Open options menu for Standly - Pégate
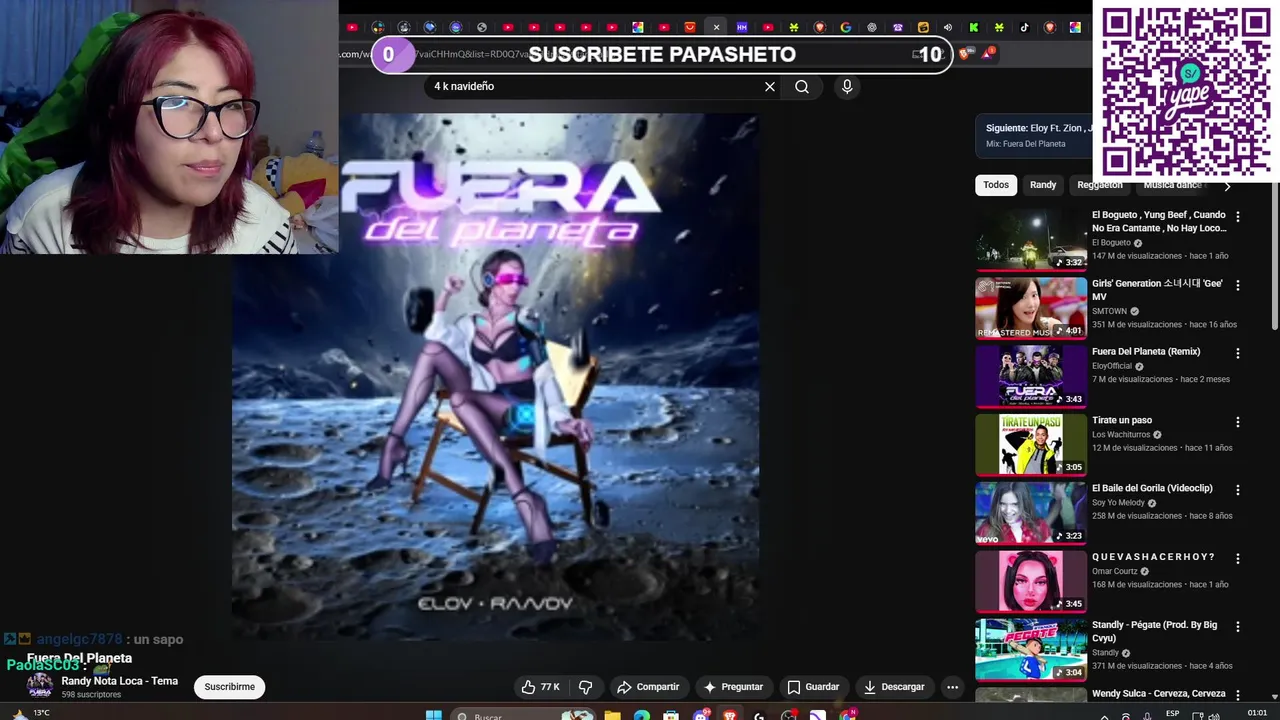 [1238, 627]
